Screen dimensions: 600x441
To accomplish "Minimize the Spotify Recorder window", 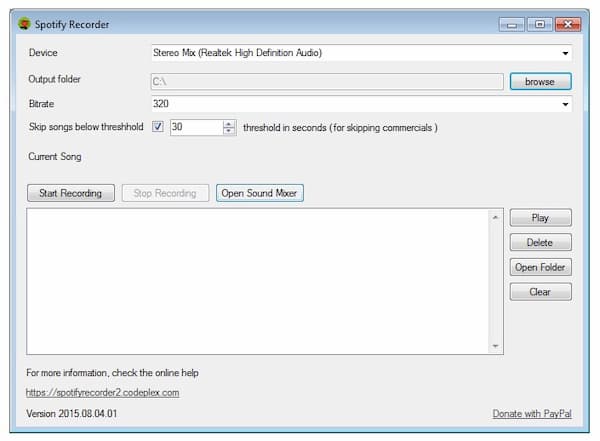I will (512, 25).
